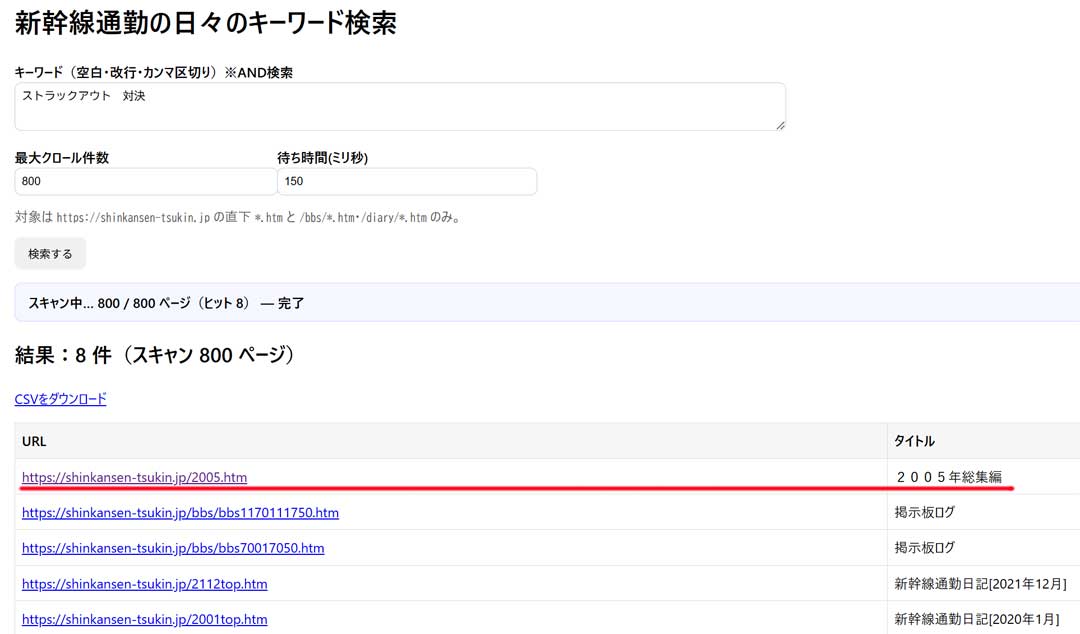Open the bbs1170111750.htm result link
The image size is (1080, 634).
180,513
